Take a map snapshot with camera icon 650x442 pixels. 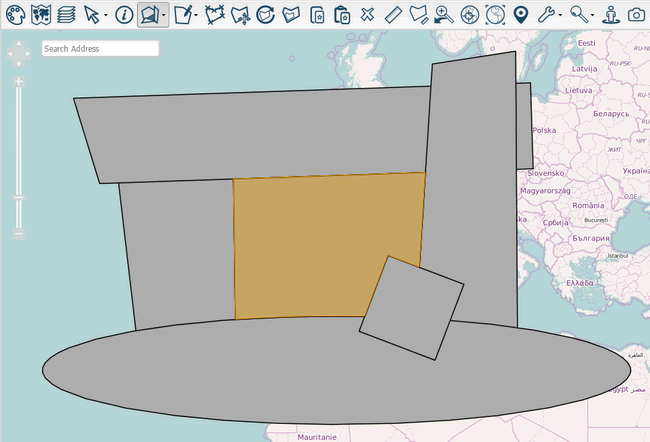coord(637,14)
